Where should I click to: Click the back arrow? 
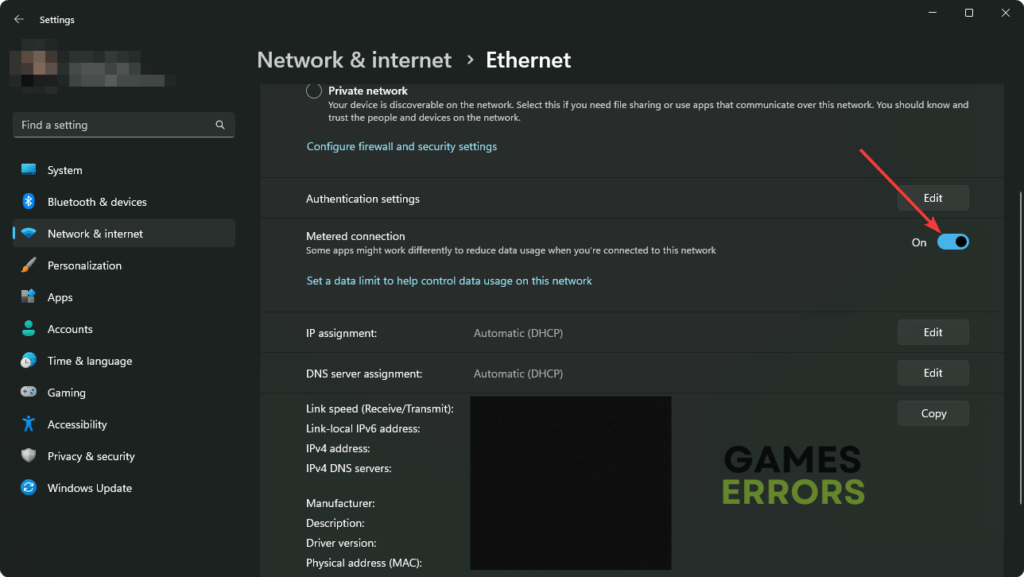point(19,19)
